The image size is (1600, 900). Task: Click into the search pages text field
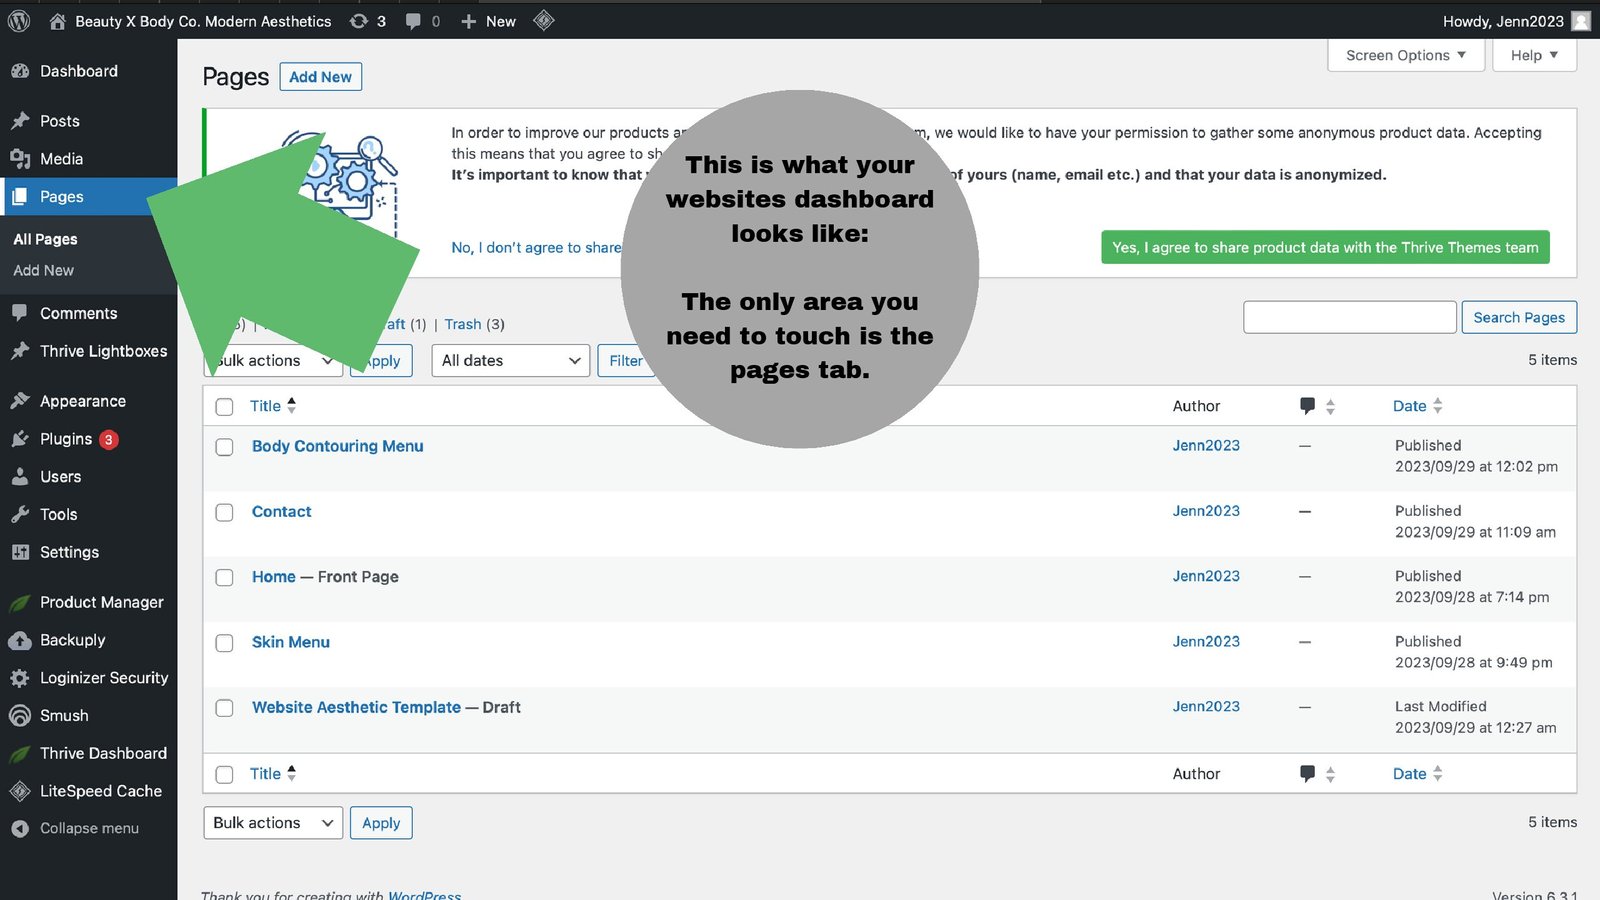(1349, 317)
